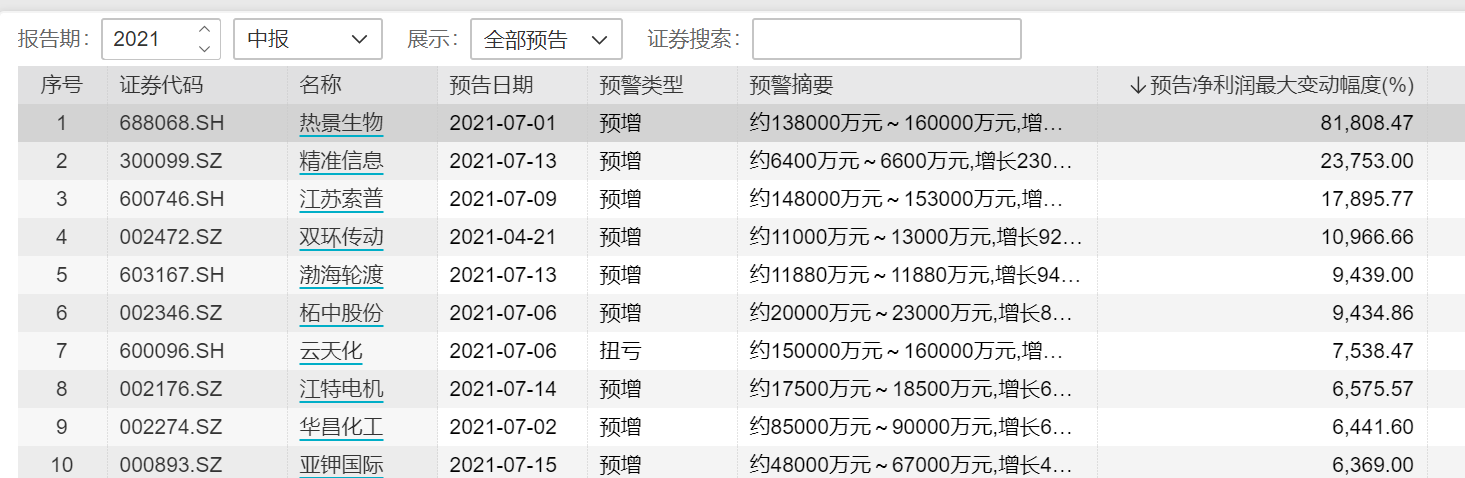Sort by the 证券代码 column header
The height and width of the screenshot is (478, 1465).
click(x=197, y=85)
